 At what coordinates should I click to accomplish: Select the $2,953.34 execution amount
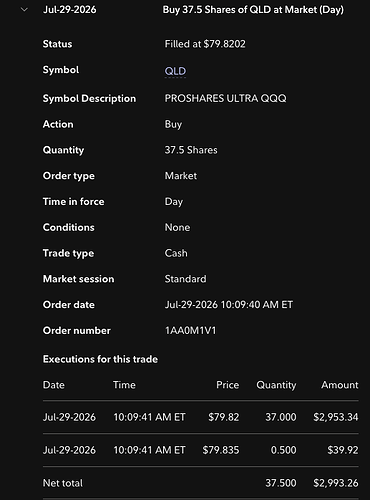[x=336, y=417]
